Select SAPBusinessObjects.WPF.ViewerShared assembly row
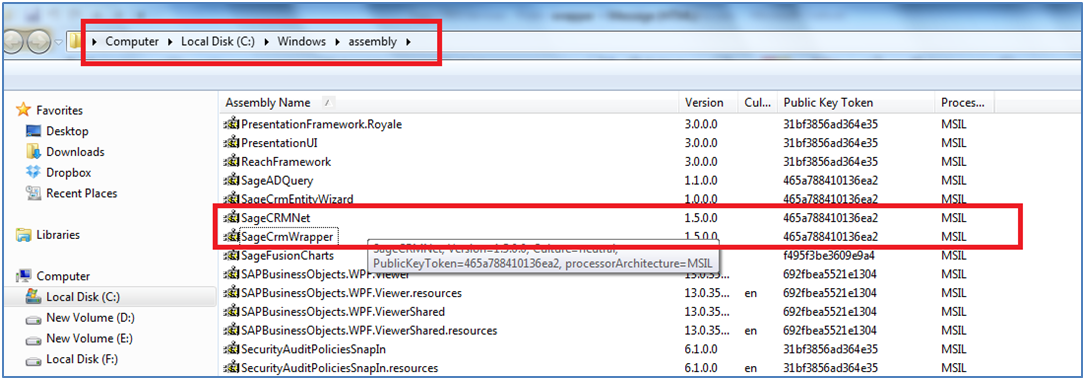 tap(609, 311)
